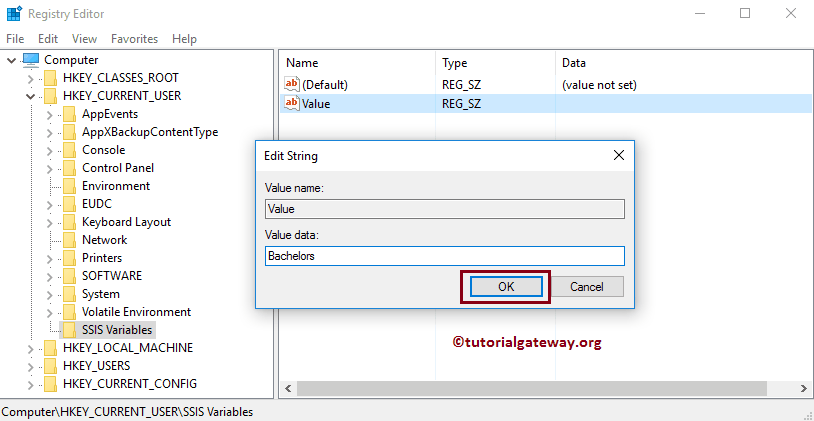The width and height of the screenshot is (814, 421).
Task: Click the Network folder icon
Action: pyautogui.click(x=69, y=240)
